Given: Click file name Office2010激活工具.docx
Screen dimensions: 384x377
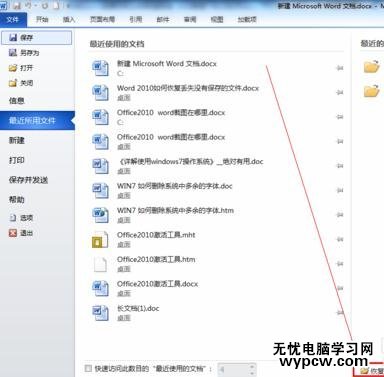Looking at the screenshot, I should click(x=157, y=284).
